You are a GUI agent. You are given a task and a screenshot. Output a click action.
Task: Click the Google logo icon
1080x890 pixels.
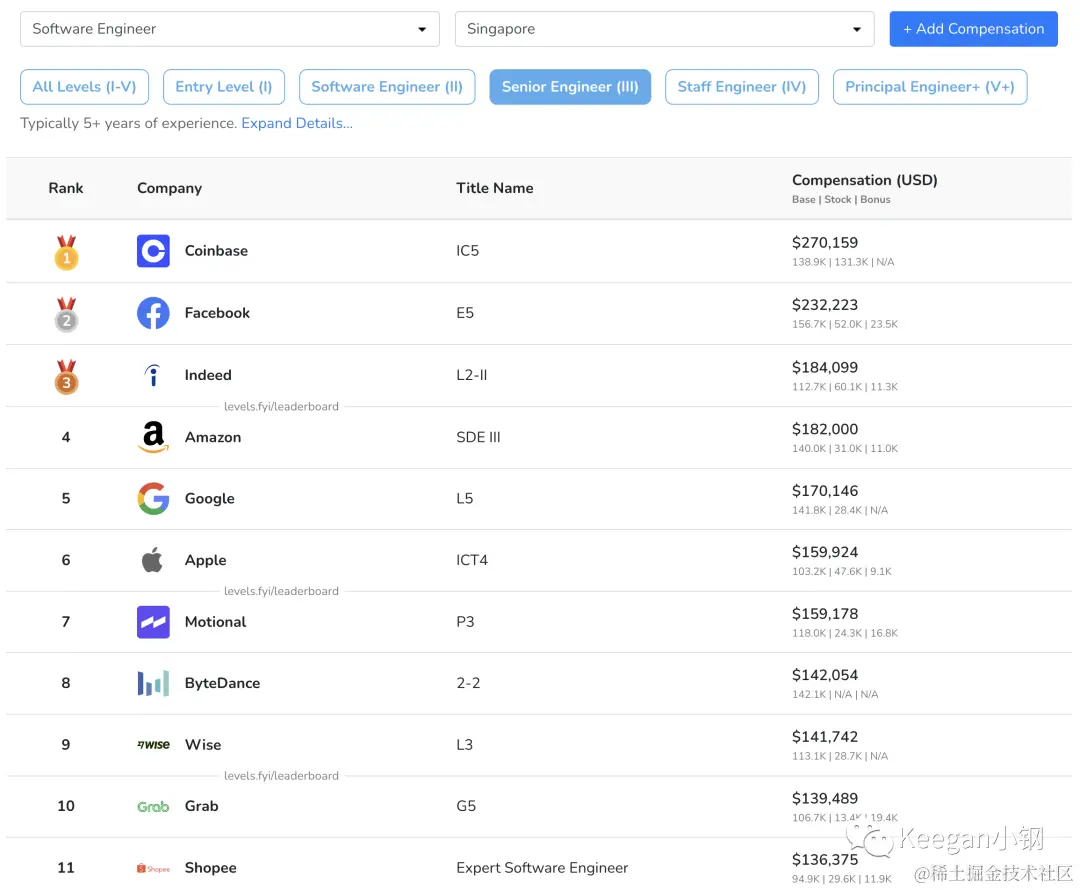coord(153,498)
